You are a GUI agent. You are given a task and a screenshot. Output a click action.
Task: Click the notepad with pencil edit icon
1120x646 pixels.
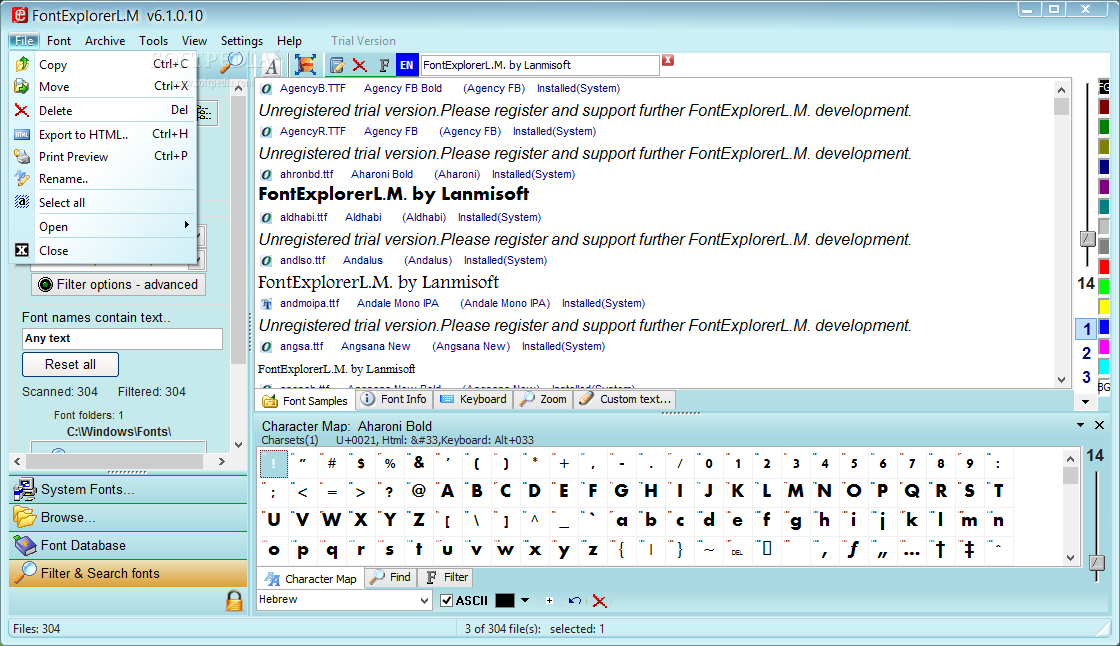[337, 66]
